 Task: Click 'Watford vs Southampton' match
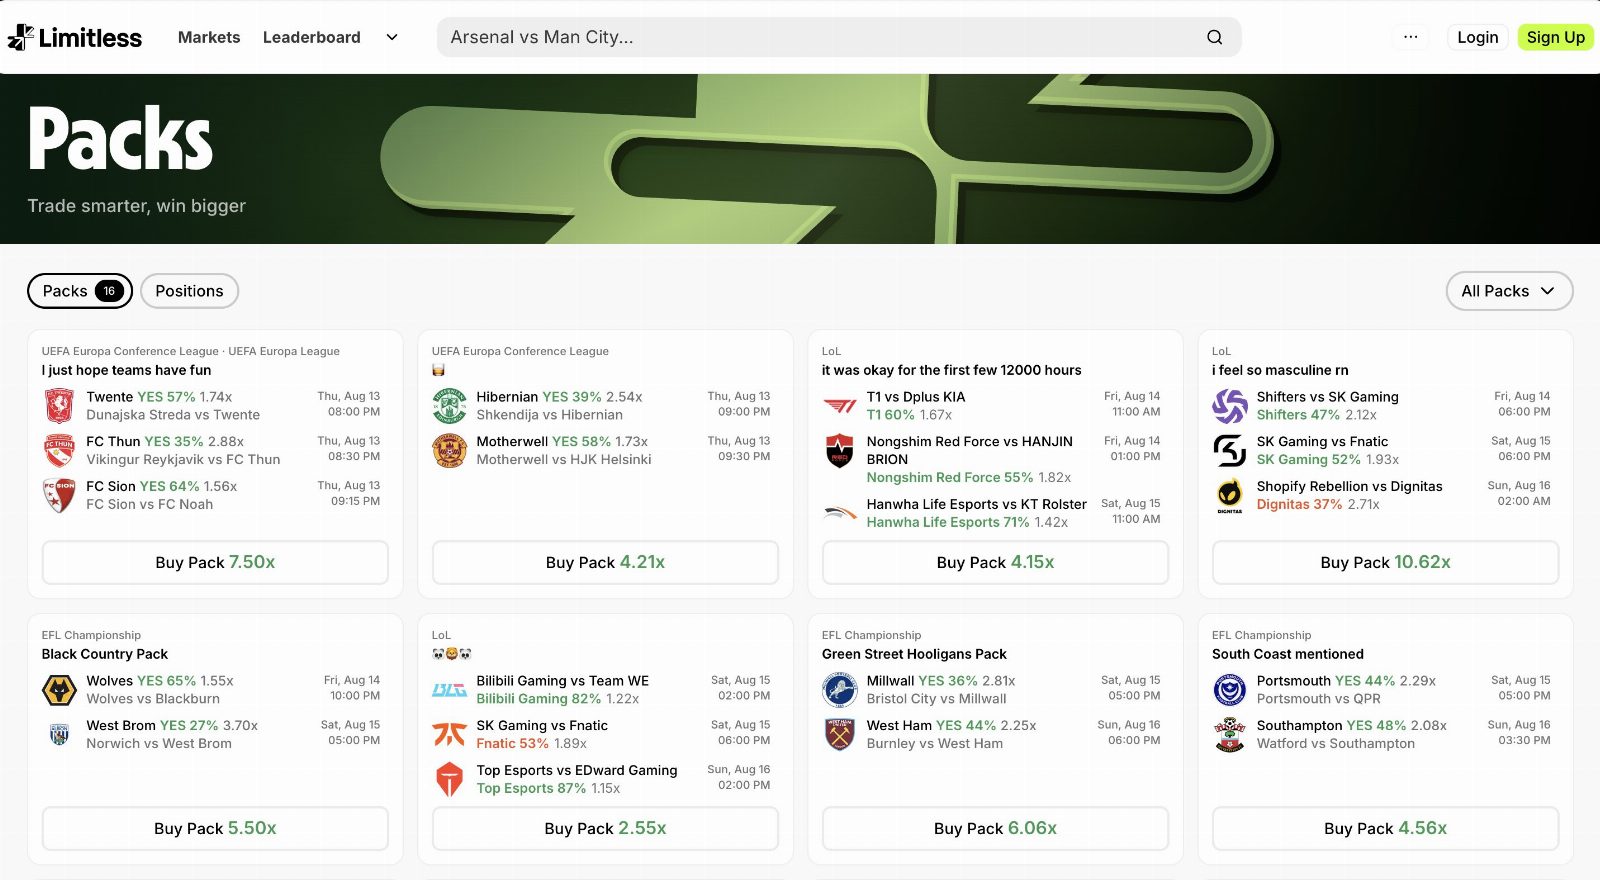click(1336, 743)
